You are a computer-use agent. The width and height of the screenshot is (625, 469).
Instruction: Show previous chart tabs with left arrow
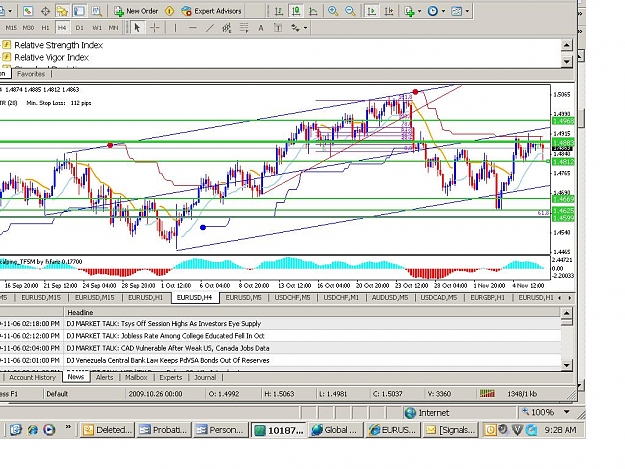pos(560,298)
